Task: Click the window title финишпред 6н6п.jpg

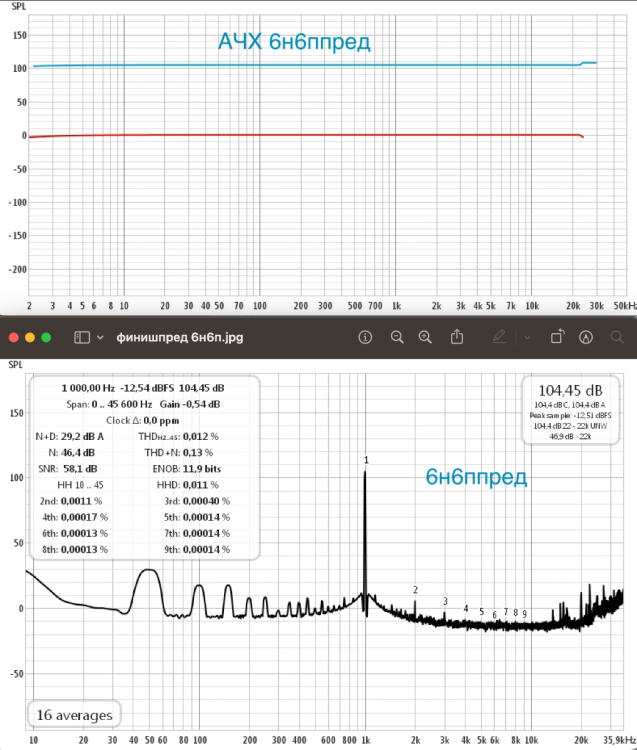Action: pos(179,338)
